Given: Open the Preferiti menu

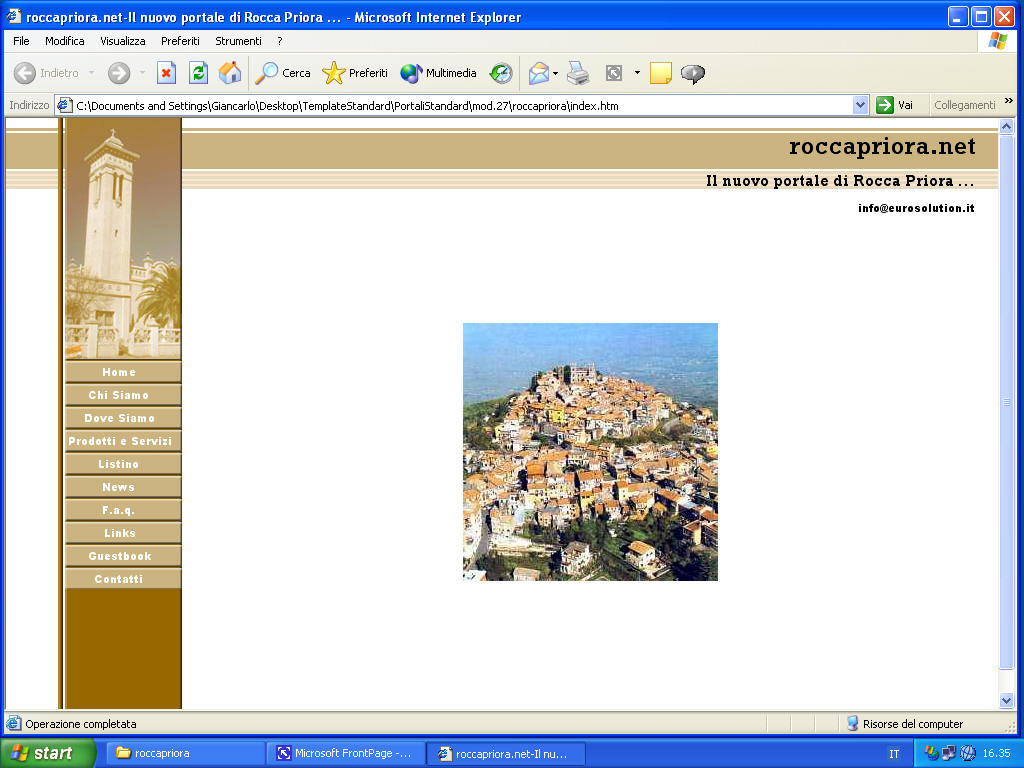Looking at the screenshot, I should (180, 41).
